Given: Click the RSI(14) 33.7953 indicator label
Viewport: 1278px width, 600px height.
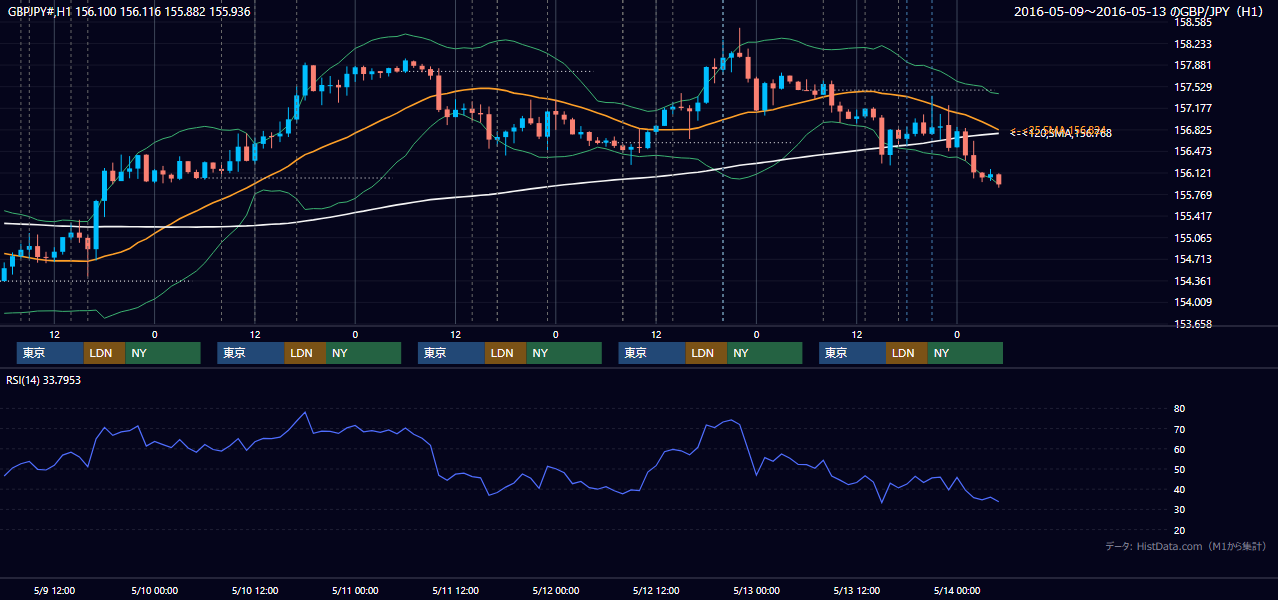Looking at the screenshot, I should (43, 380).
